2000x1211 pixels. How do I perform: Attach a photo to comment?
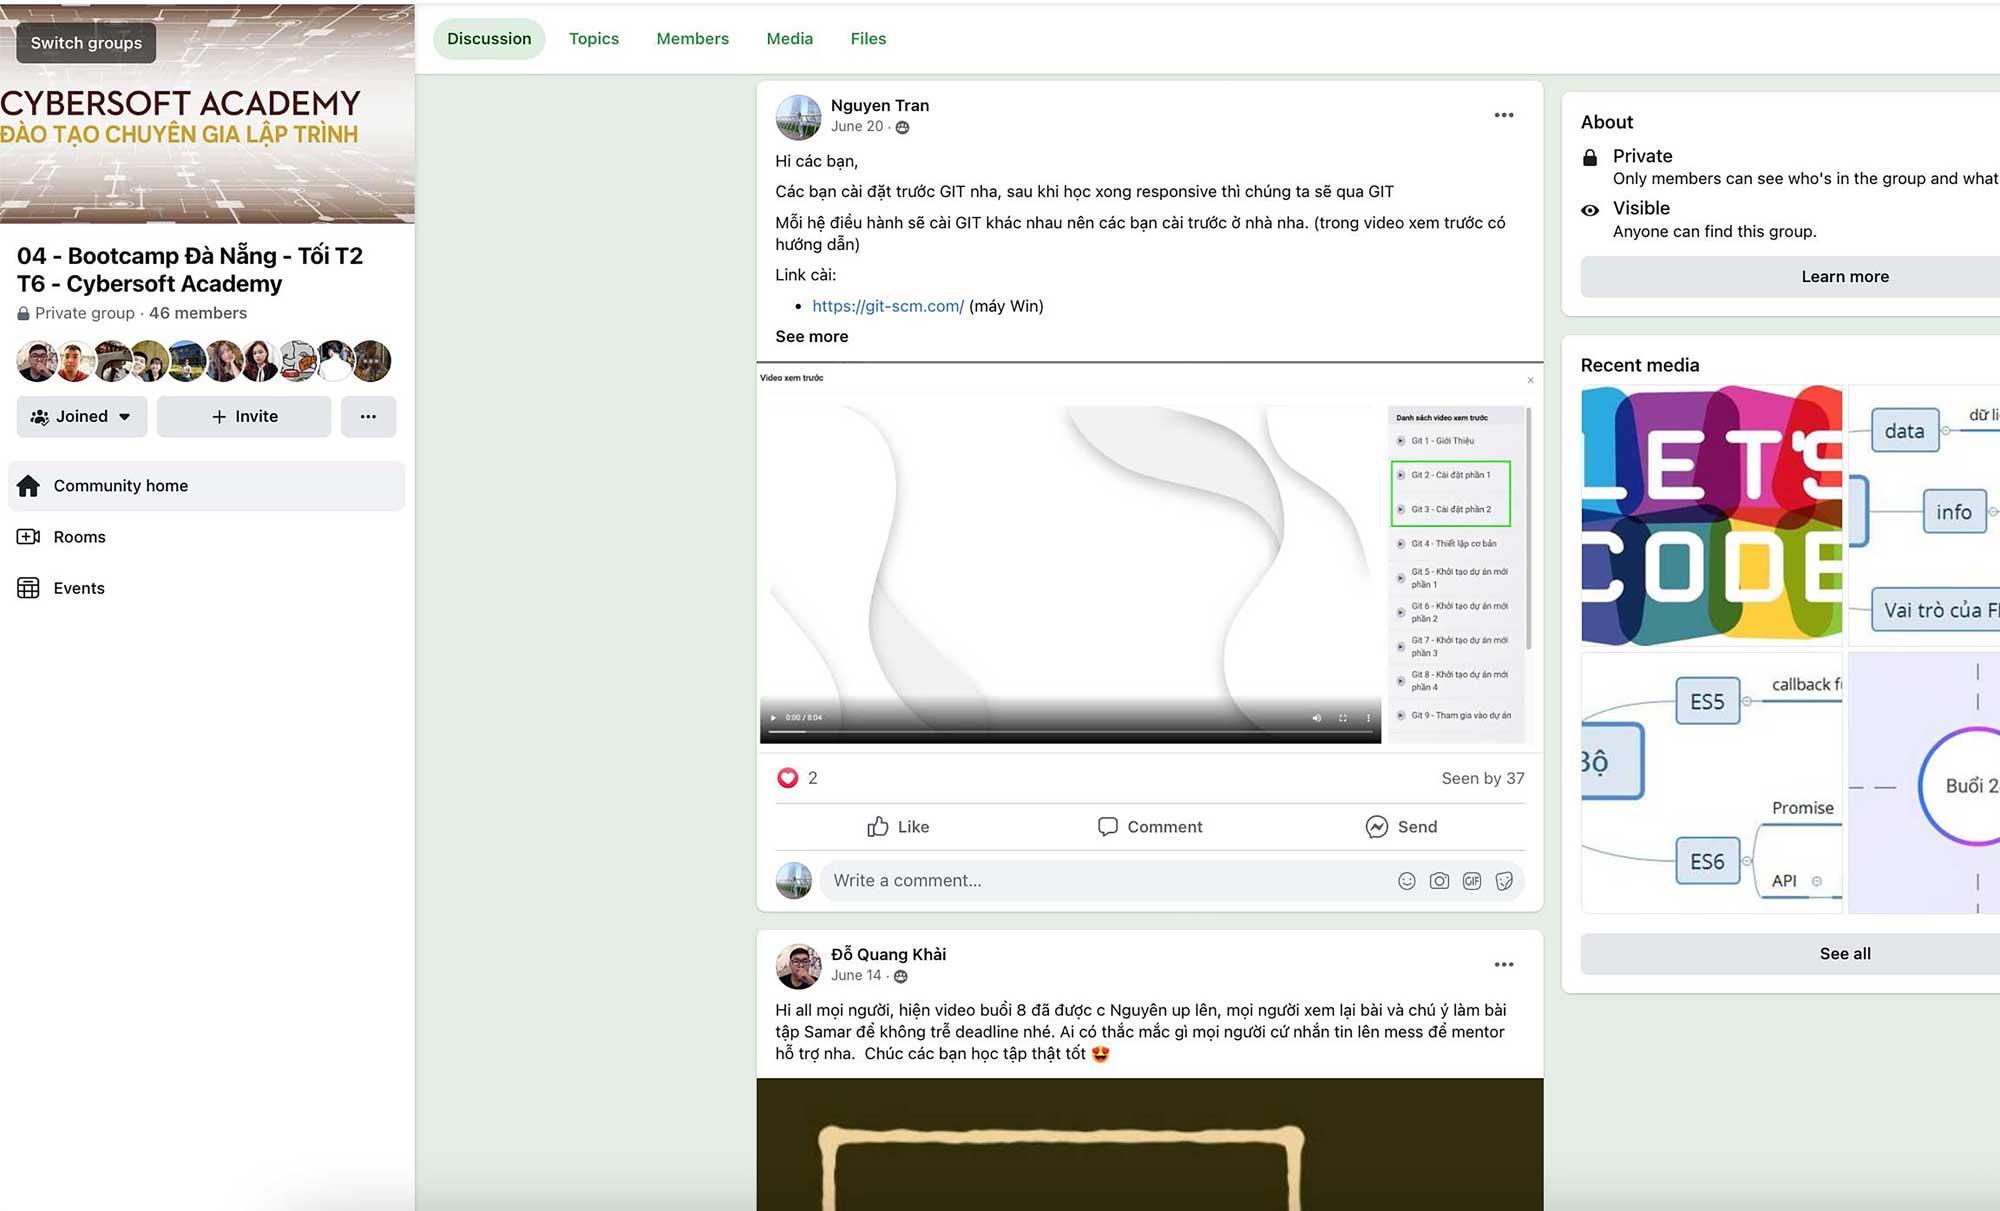(x=1439, y=881)
